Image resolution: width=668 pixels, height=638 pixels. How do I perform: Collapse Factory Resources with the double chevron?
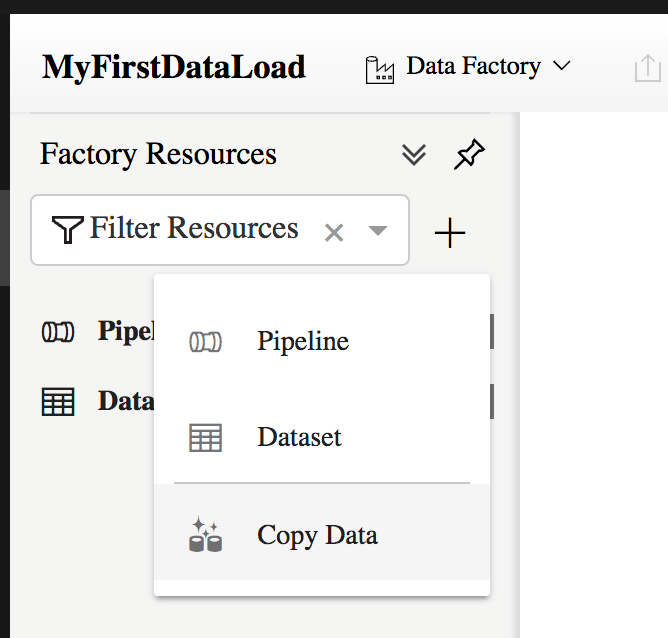414,155
